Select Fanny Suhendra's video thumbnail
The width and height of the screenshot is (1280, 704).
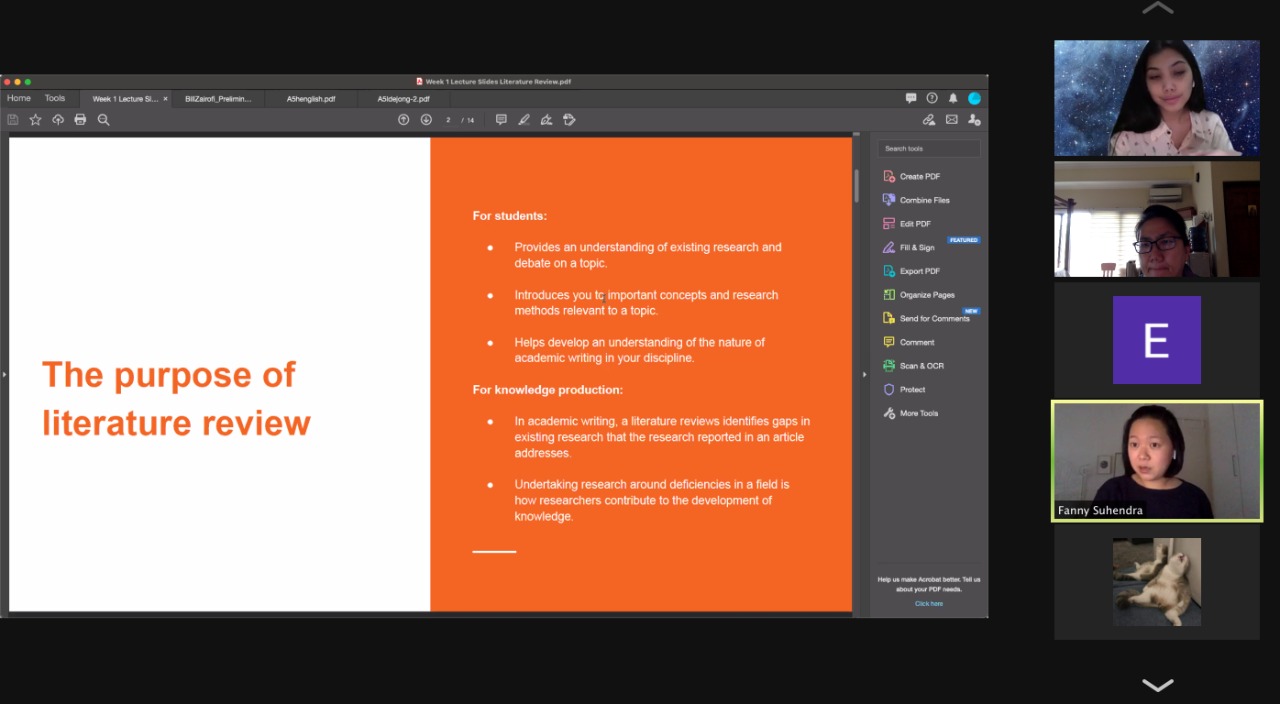(x=1157, y=461)
